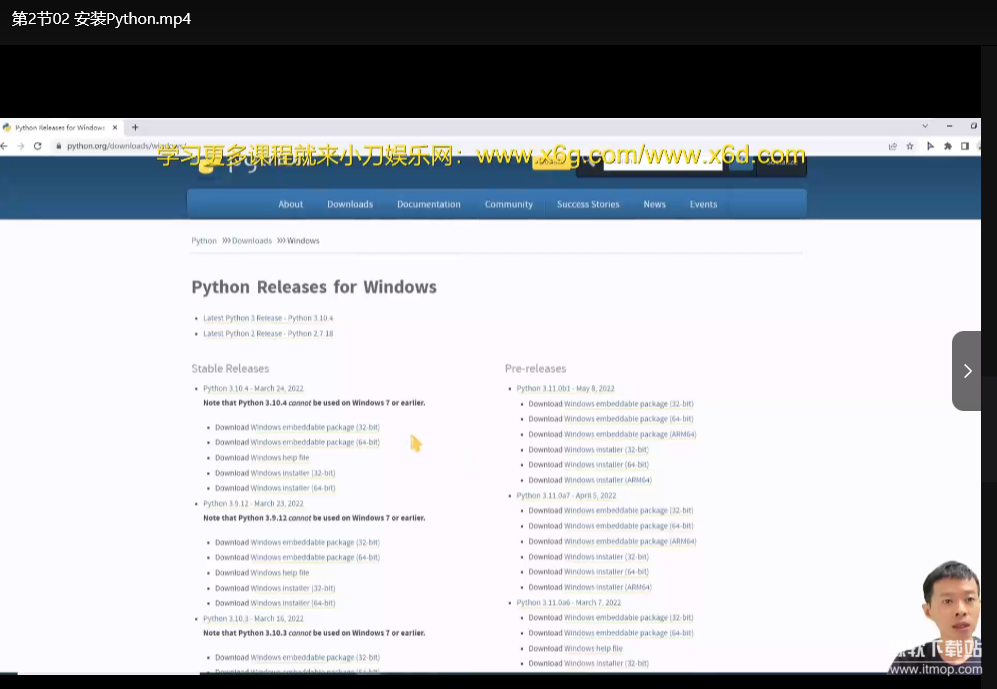
Task: Close the Python Releases for Windows tab
Action: tap(115, 127)
